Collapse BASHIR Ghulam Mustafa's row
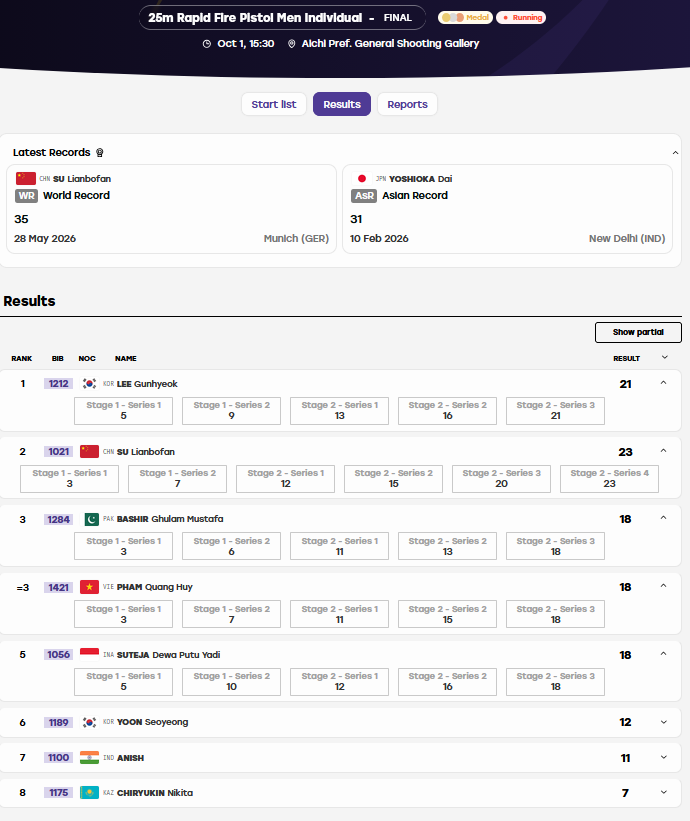This screenshot has height=821, width=690. (x=663, y=518)
